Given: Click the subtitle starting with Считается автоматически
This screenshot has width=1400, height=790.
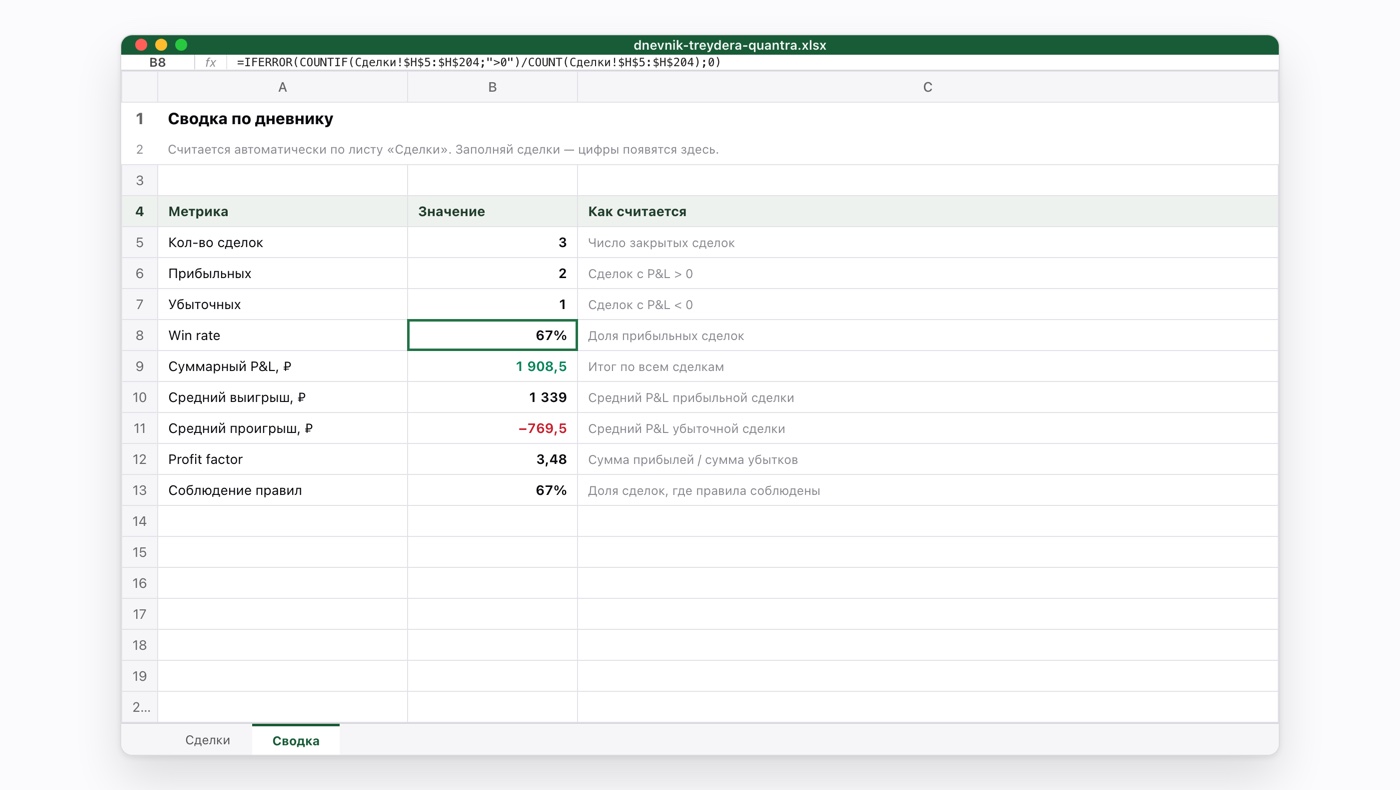Looking at the screenshot, I should [x=443, y=150].
